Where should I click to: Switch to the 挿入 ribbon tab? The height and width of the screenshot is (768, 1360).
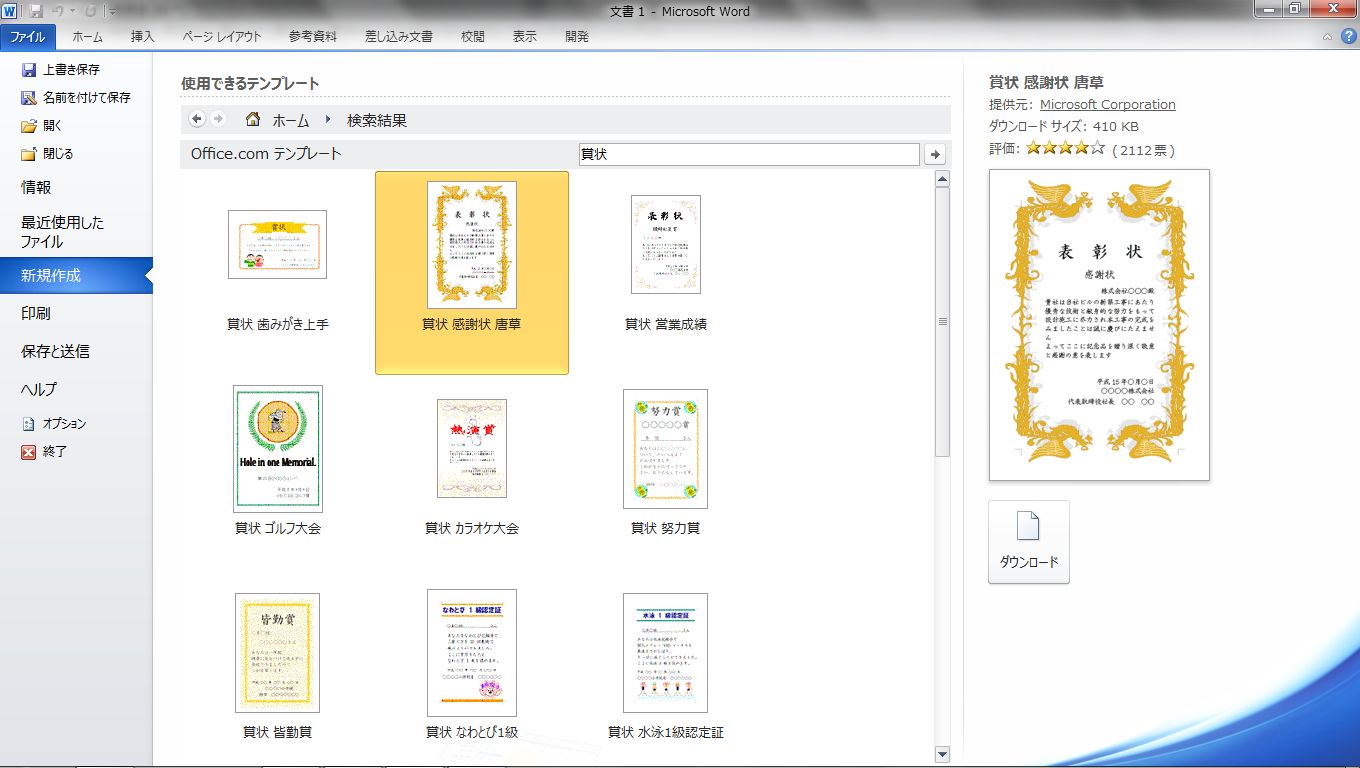tap(143, 36)
